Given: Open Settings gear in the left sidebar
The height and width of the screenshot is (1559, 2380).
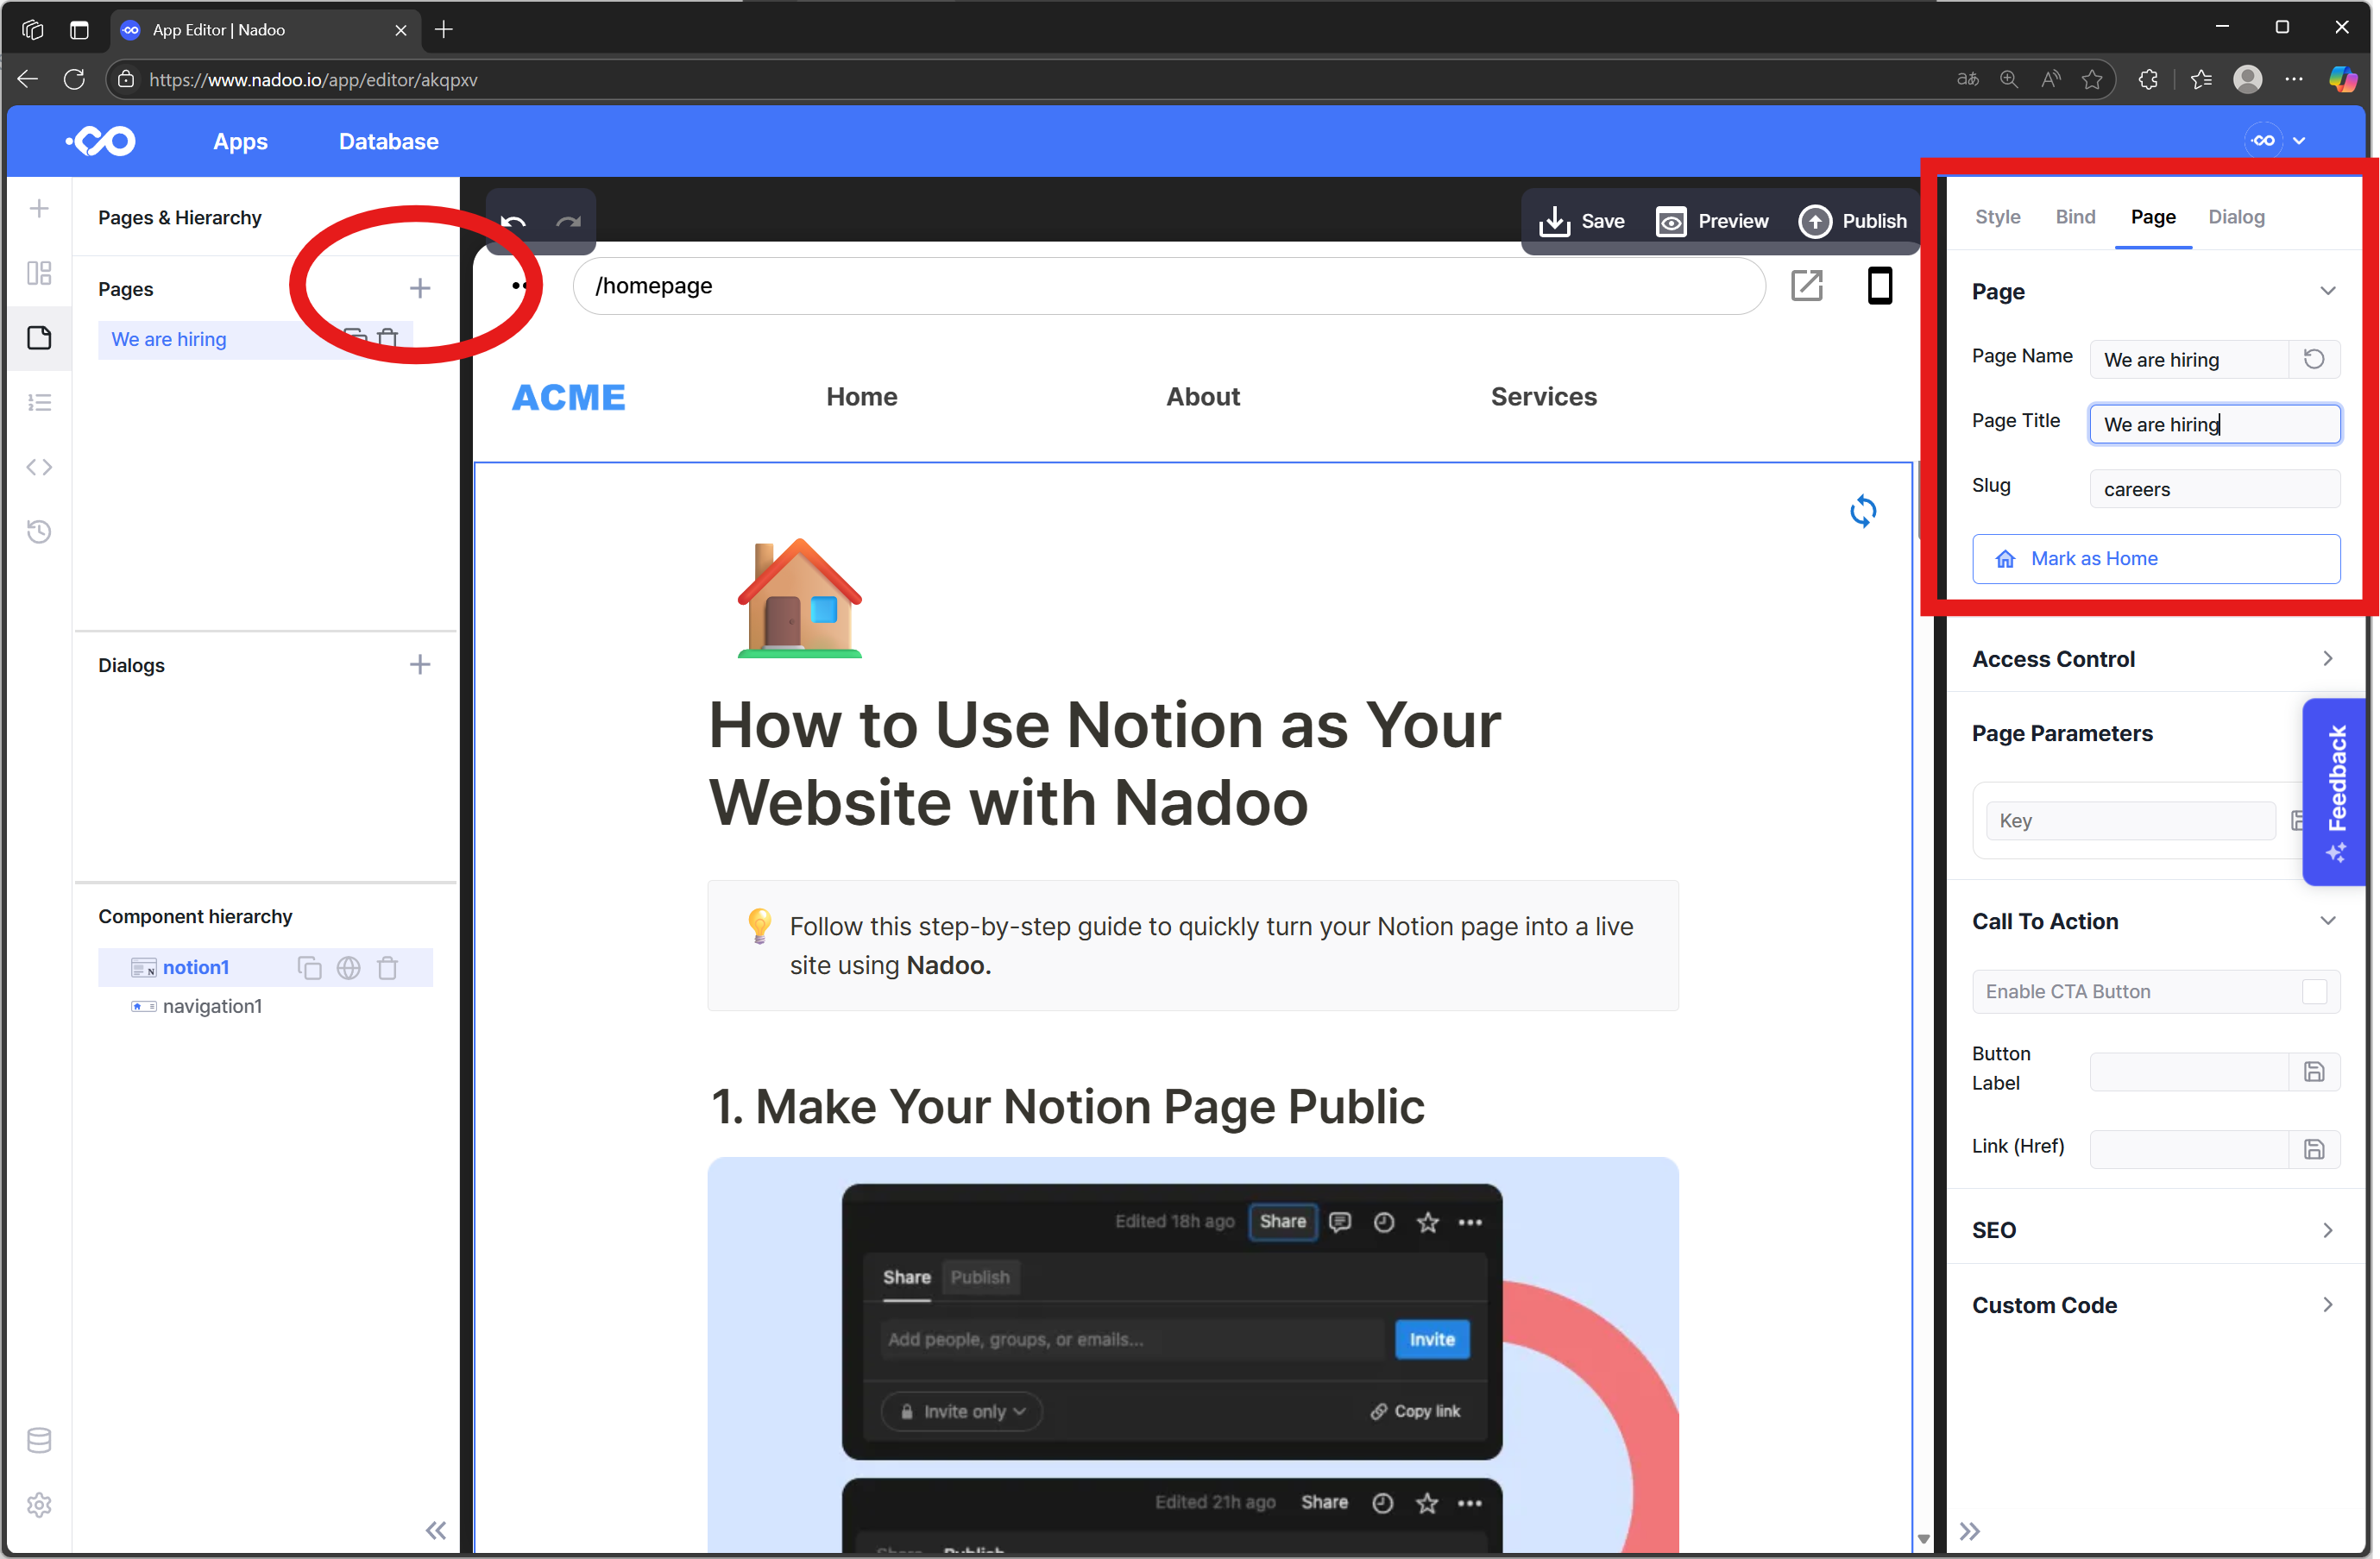Looking at the screenshot, I should pos(40,1505).
